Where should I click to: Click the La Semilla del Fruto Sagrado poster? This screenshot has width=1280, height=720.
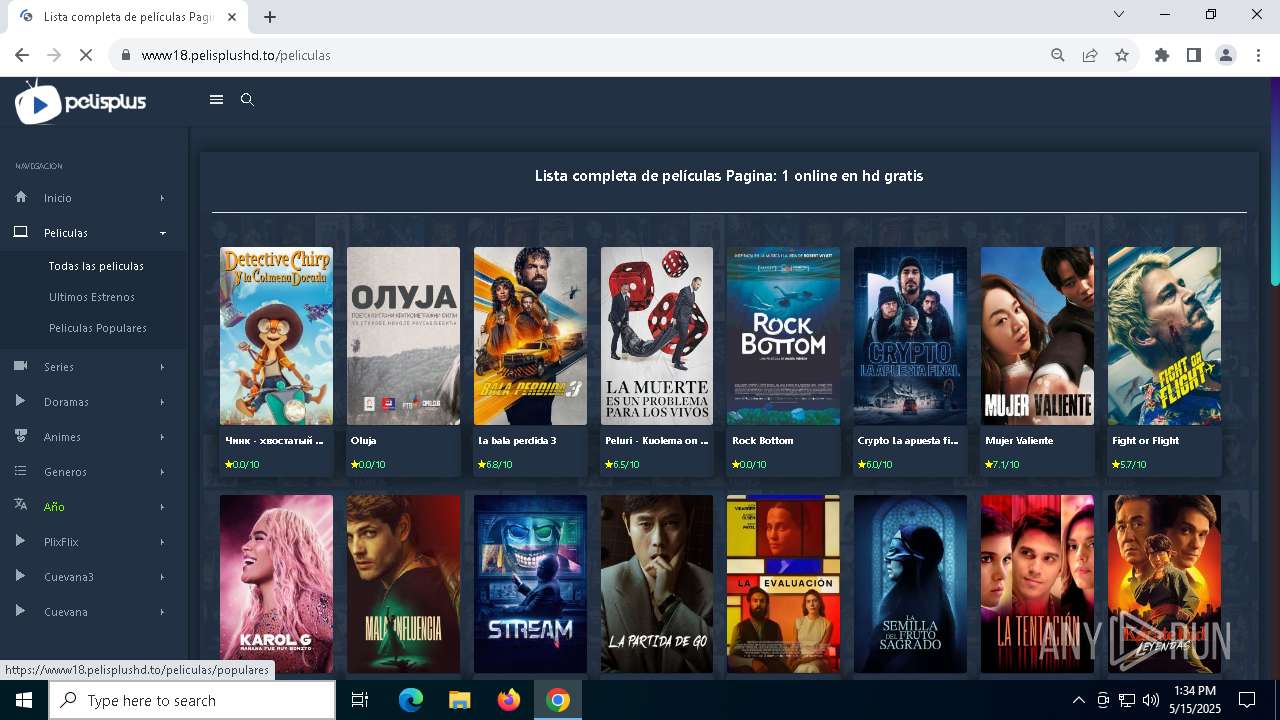pos(910,584)
